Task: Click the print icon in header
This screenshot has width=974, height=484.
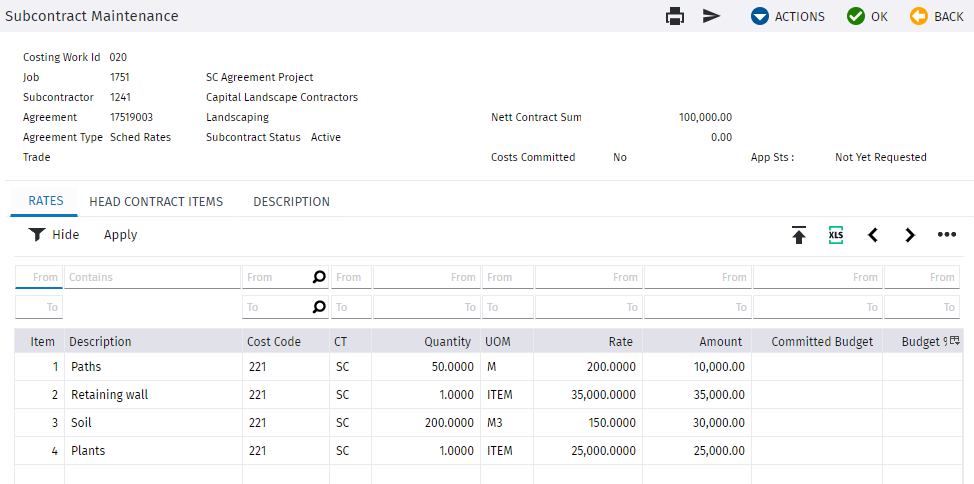Action: (675, 16)
